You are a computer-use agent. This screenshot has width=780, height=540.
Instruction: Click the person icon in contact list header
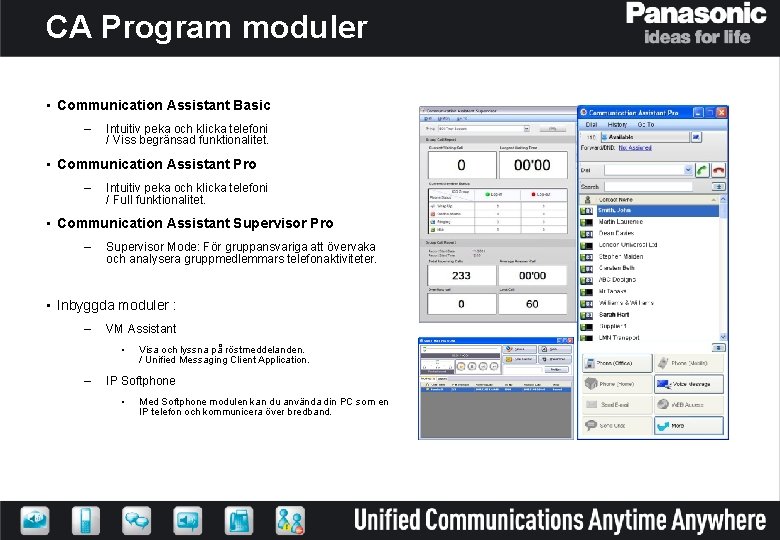587,199
